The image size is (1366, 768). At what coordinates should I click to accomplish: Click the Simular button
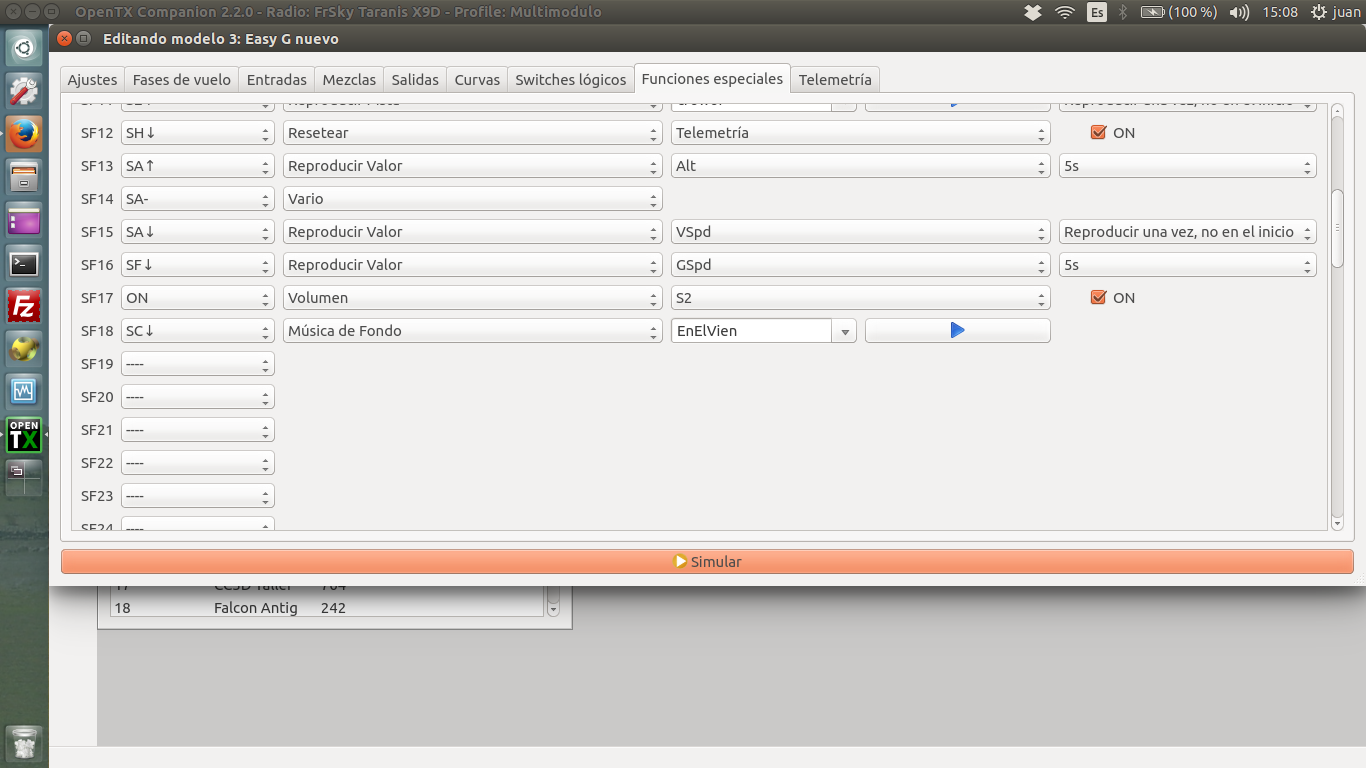(x=707, y=562)
